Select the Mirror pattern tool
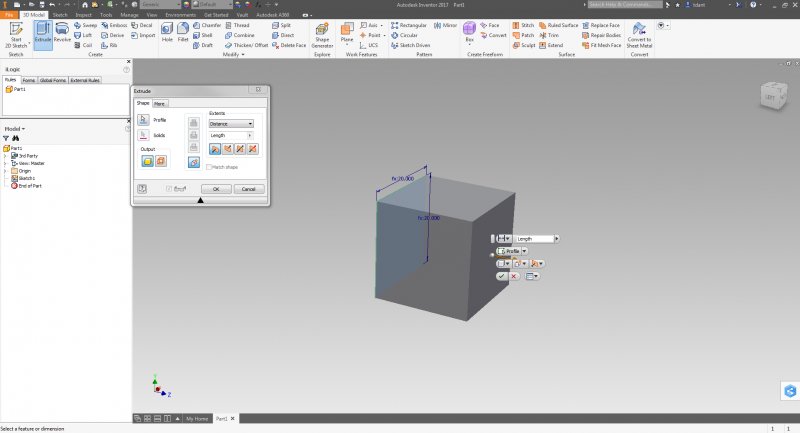The height and width of the screenshot is (433, 800). [445, 25]
